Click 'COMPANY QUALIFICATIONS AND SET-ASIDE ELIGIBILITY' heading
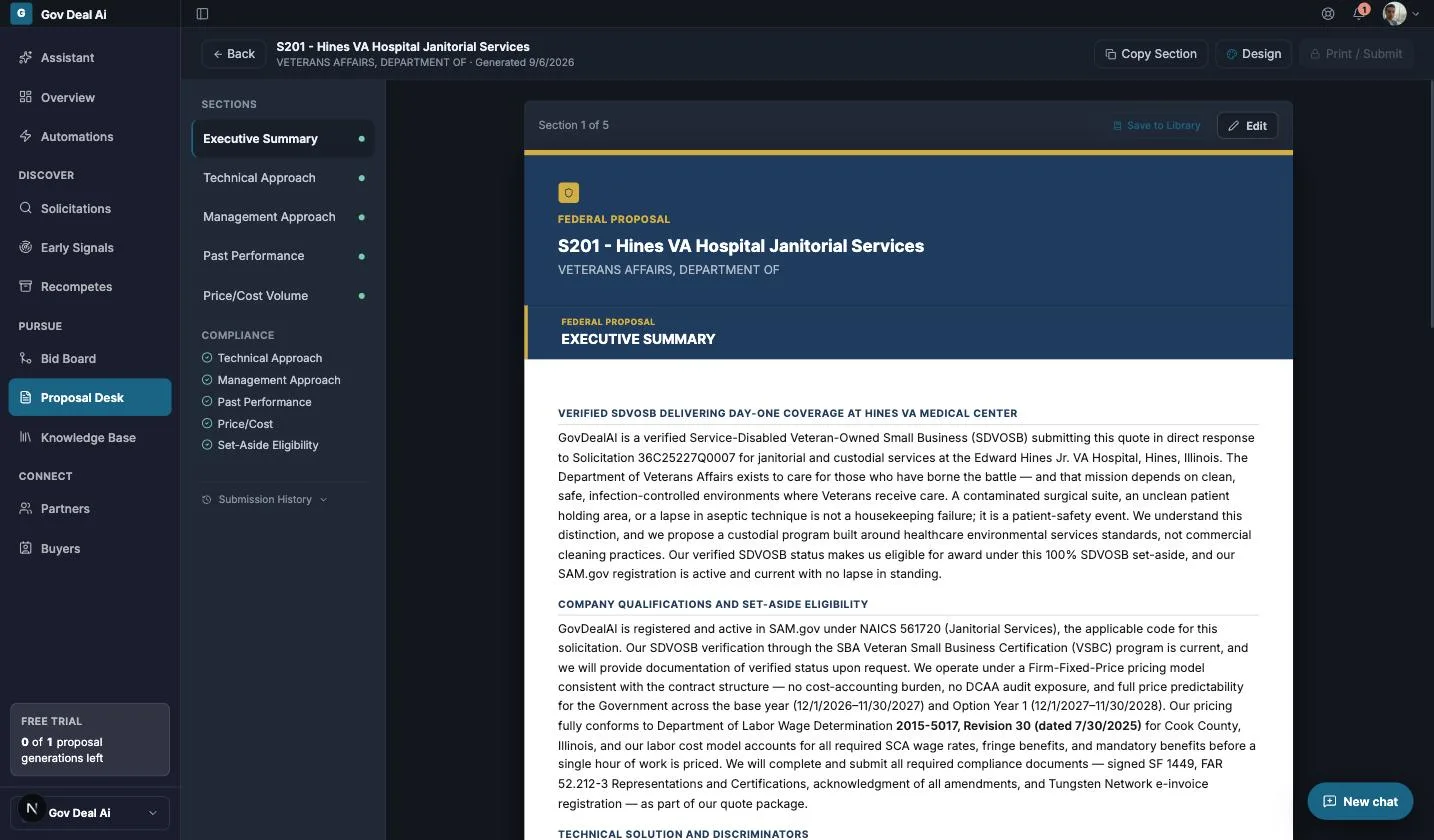This screenshot has width=1434, height=840. pos(713,605)
